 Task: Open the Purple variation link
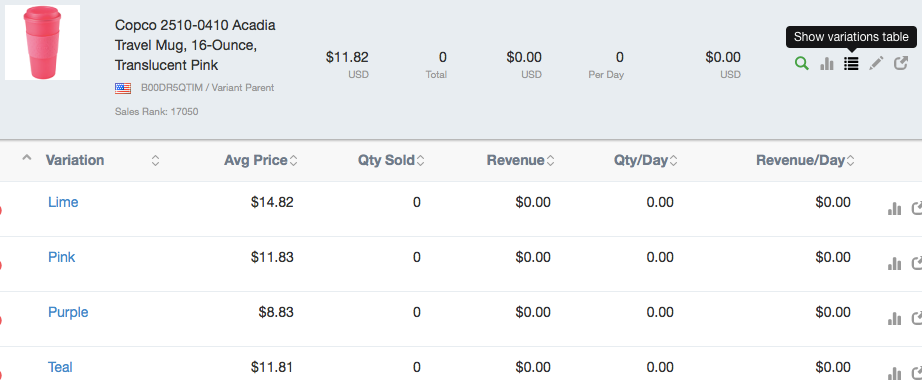(x=68, y=312)
